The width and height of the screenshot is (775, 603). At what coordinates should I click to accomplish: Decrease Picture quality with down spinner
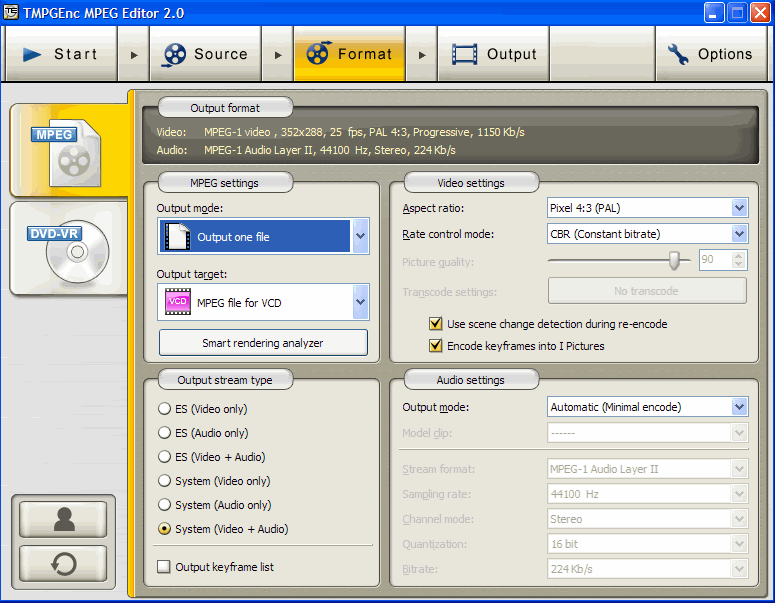click(x=738, y=264)
